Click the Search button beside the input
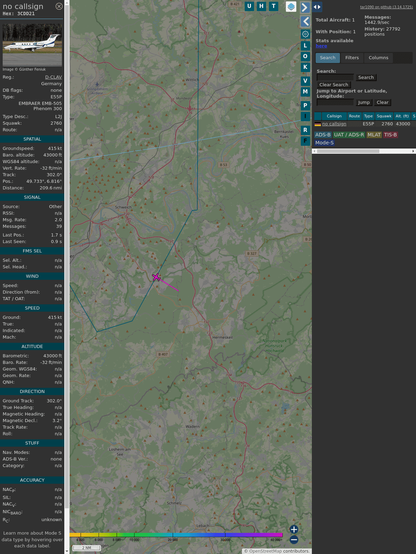 click(x=366, y=77)
